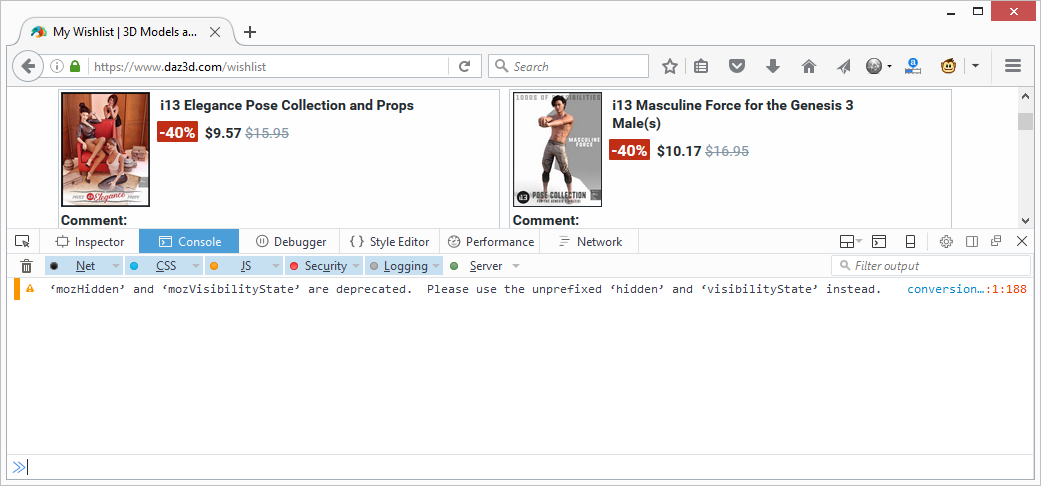Go back using the browser back arrow

point(28,66)
